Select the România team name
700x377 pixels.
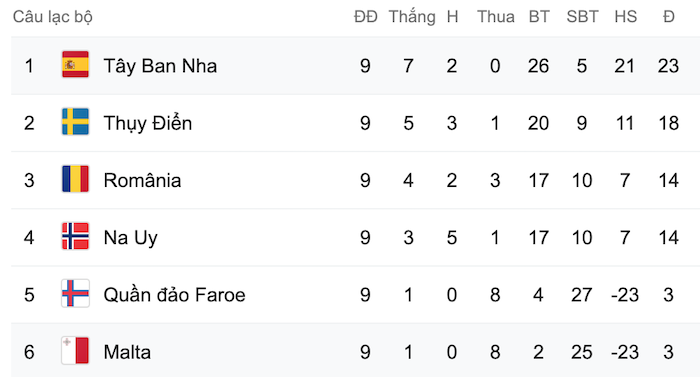[142, 180]
